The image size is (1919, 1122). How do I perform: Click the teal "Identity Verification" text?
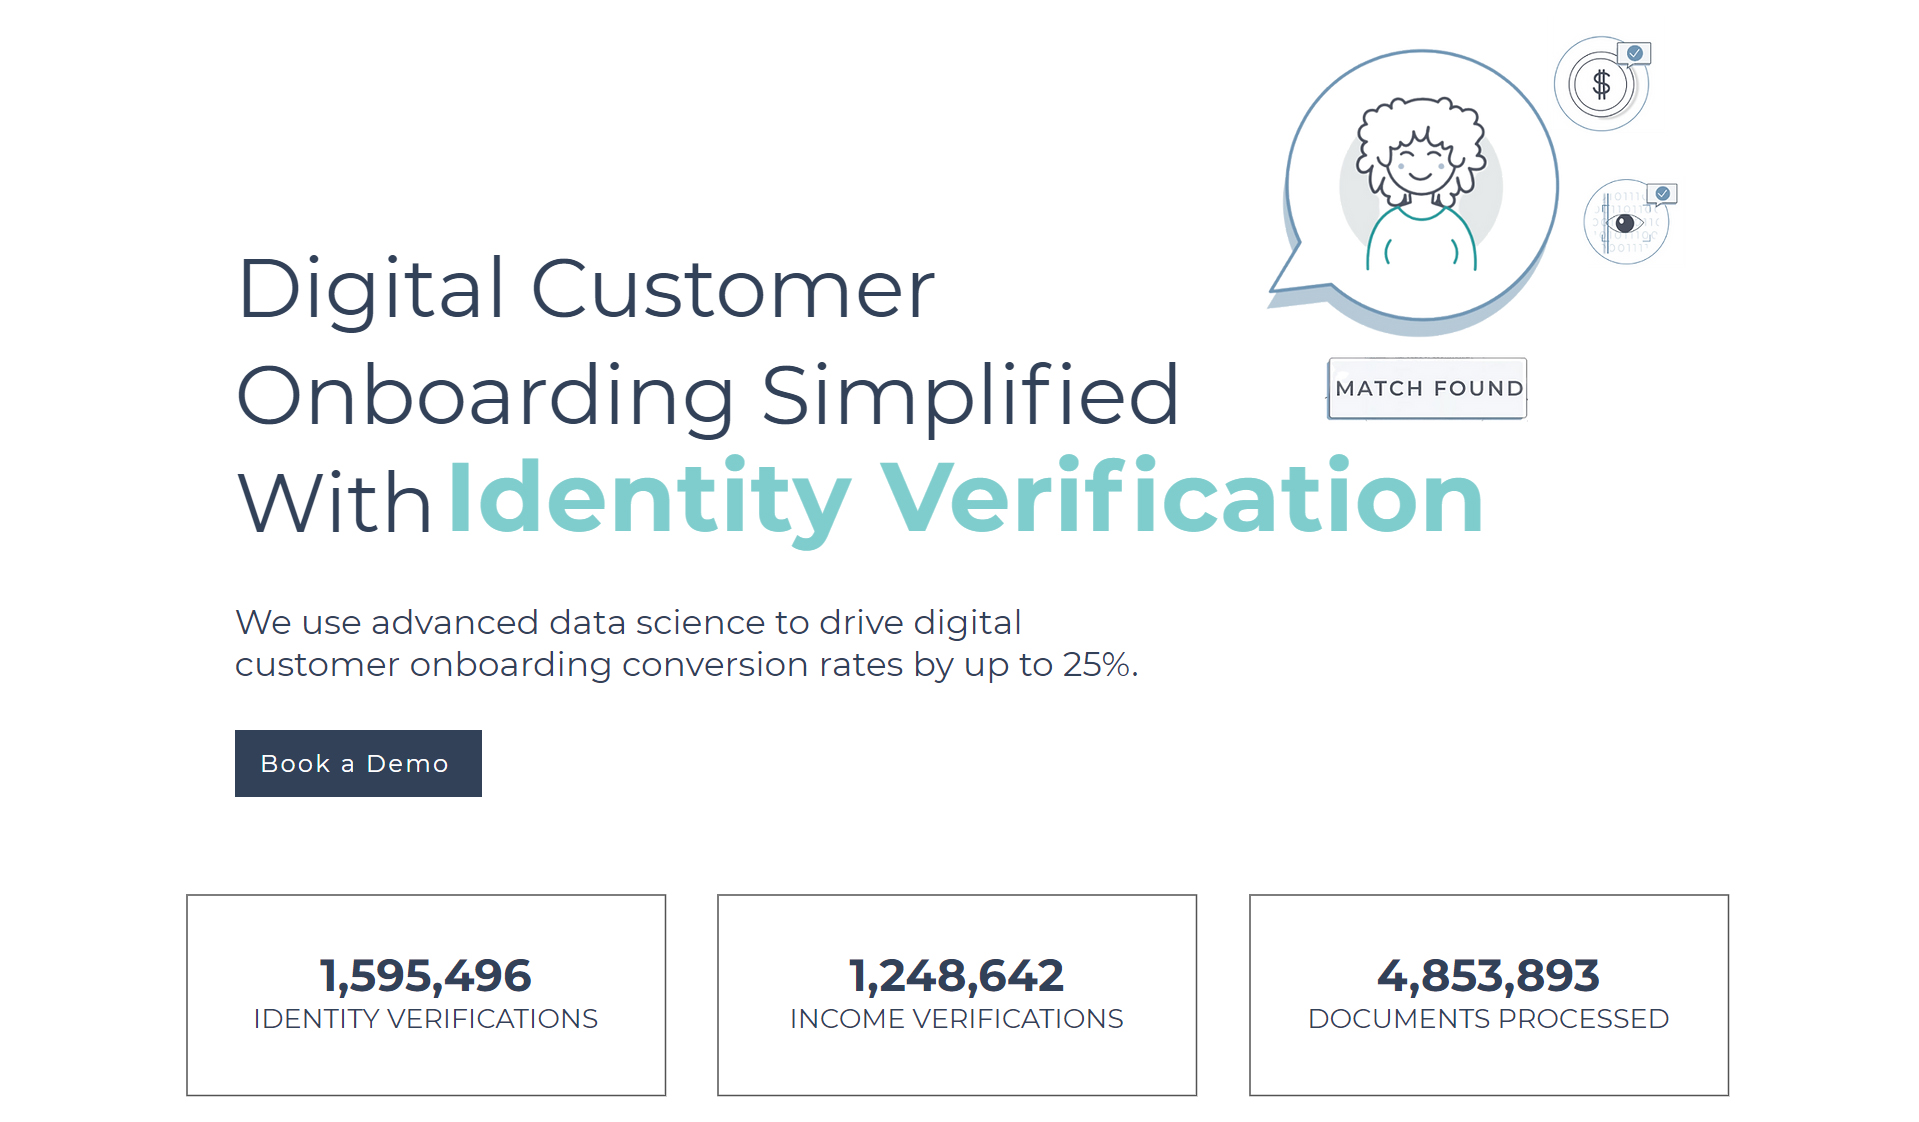965,497
